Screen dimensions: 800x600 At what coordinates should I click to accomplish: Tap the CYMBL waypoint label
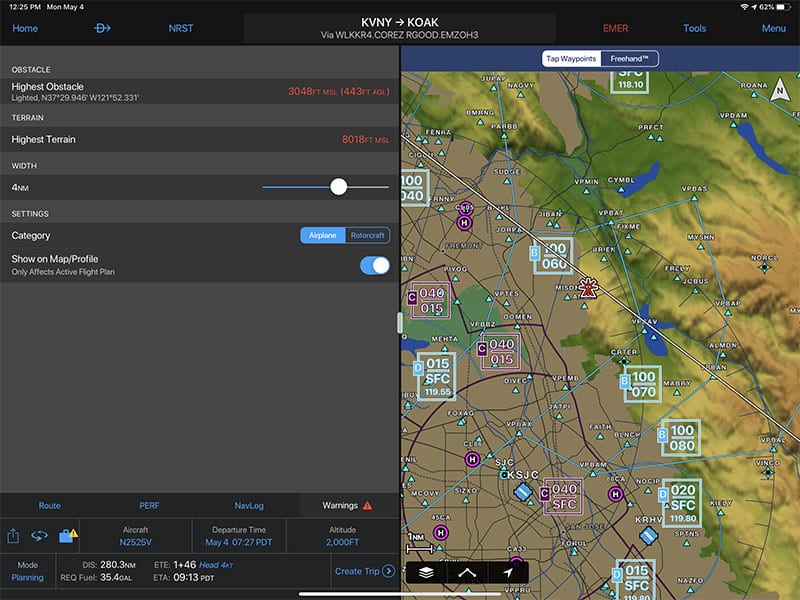[621, 180]
